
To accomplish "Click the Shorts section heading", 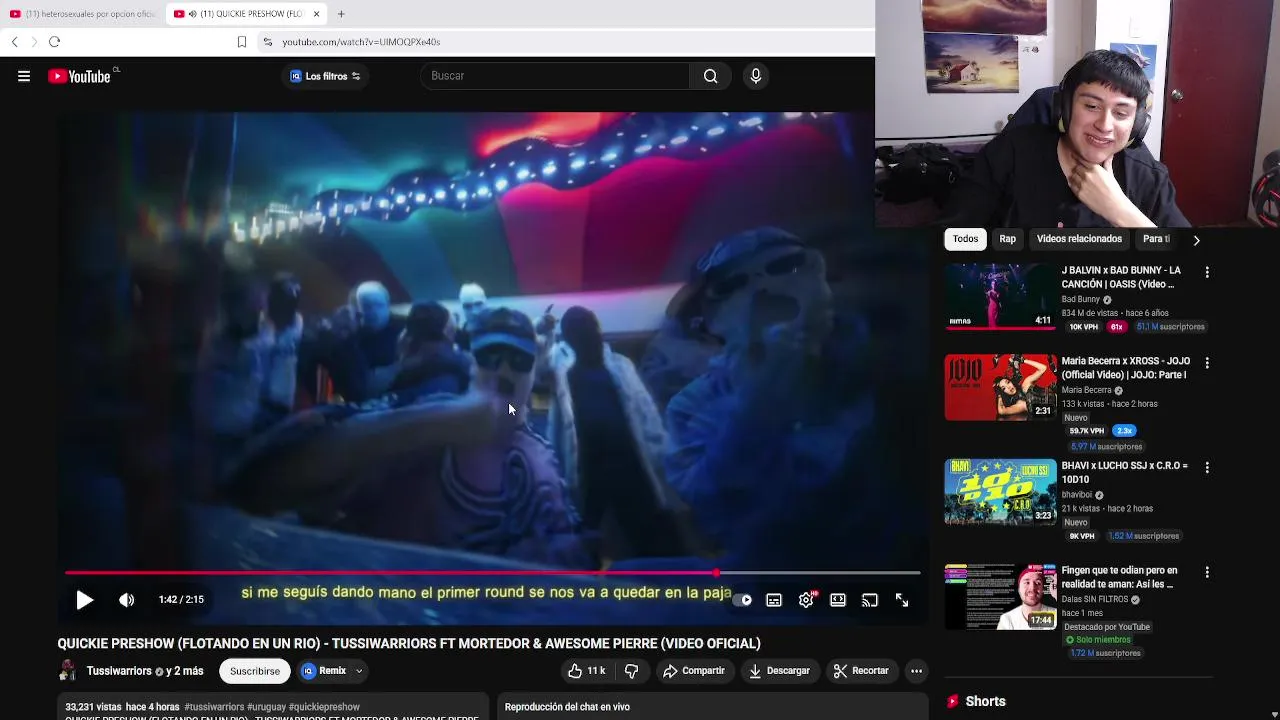I will [985, 701].
